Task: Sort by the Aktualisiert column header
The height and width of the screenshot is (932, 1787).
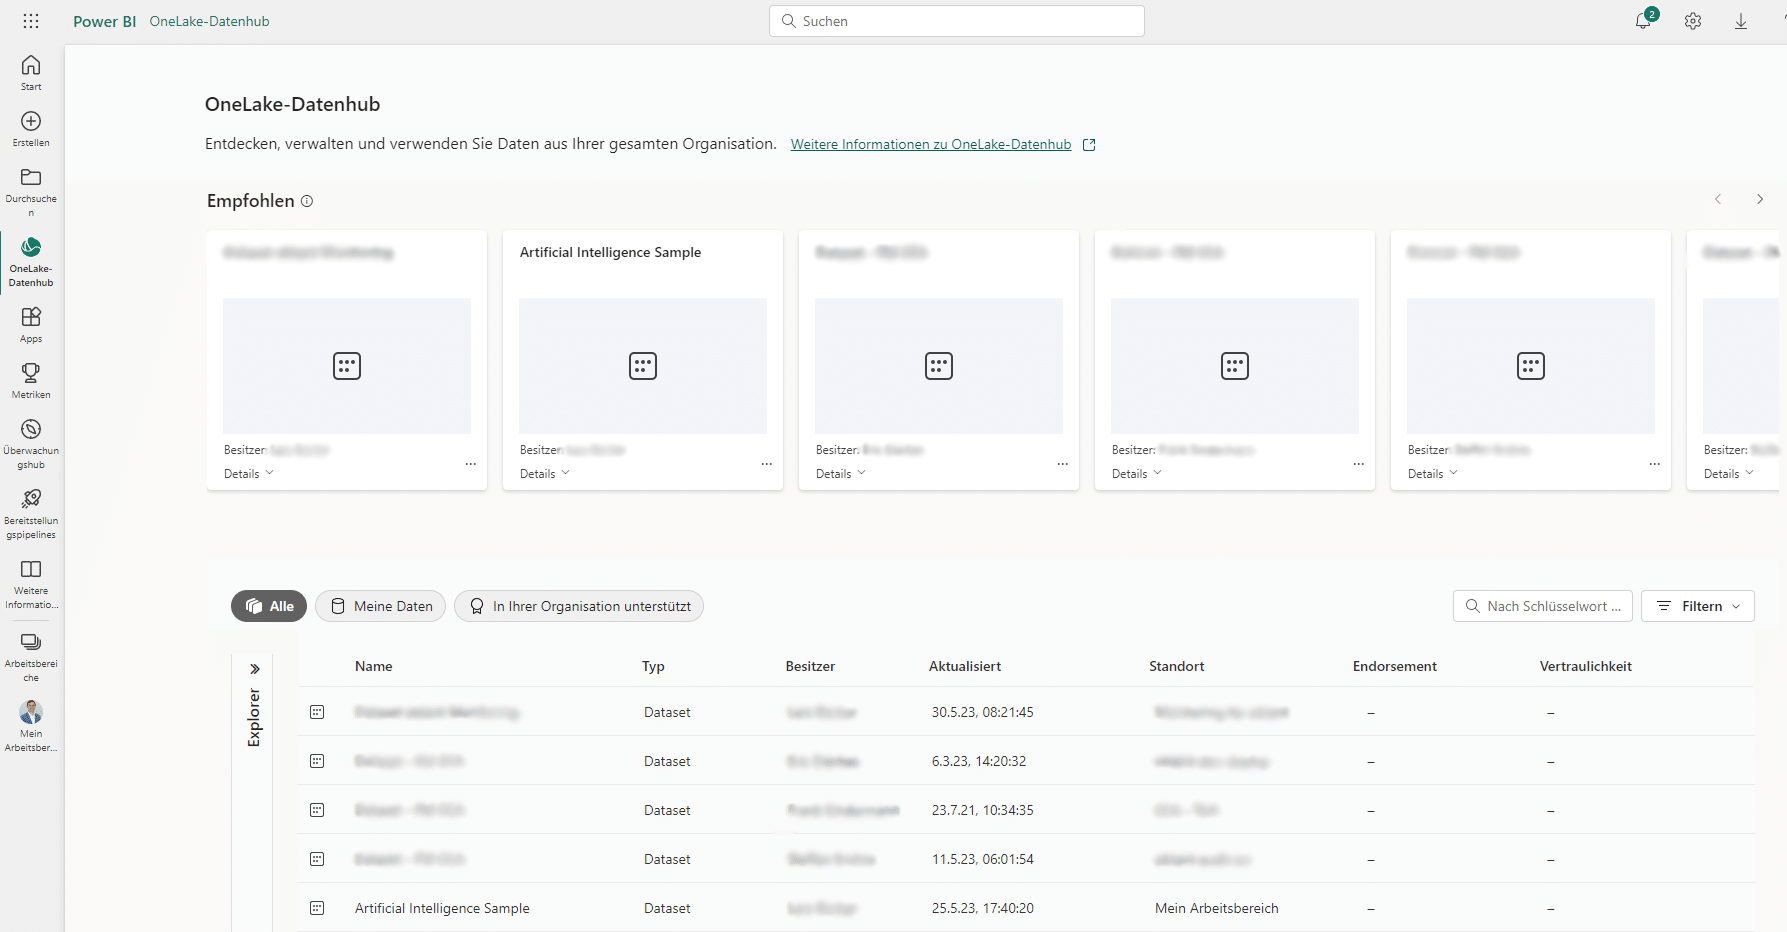Action: (965, 666)
